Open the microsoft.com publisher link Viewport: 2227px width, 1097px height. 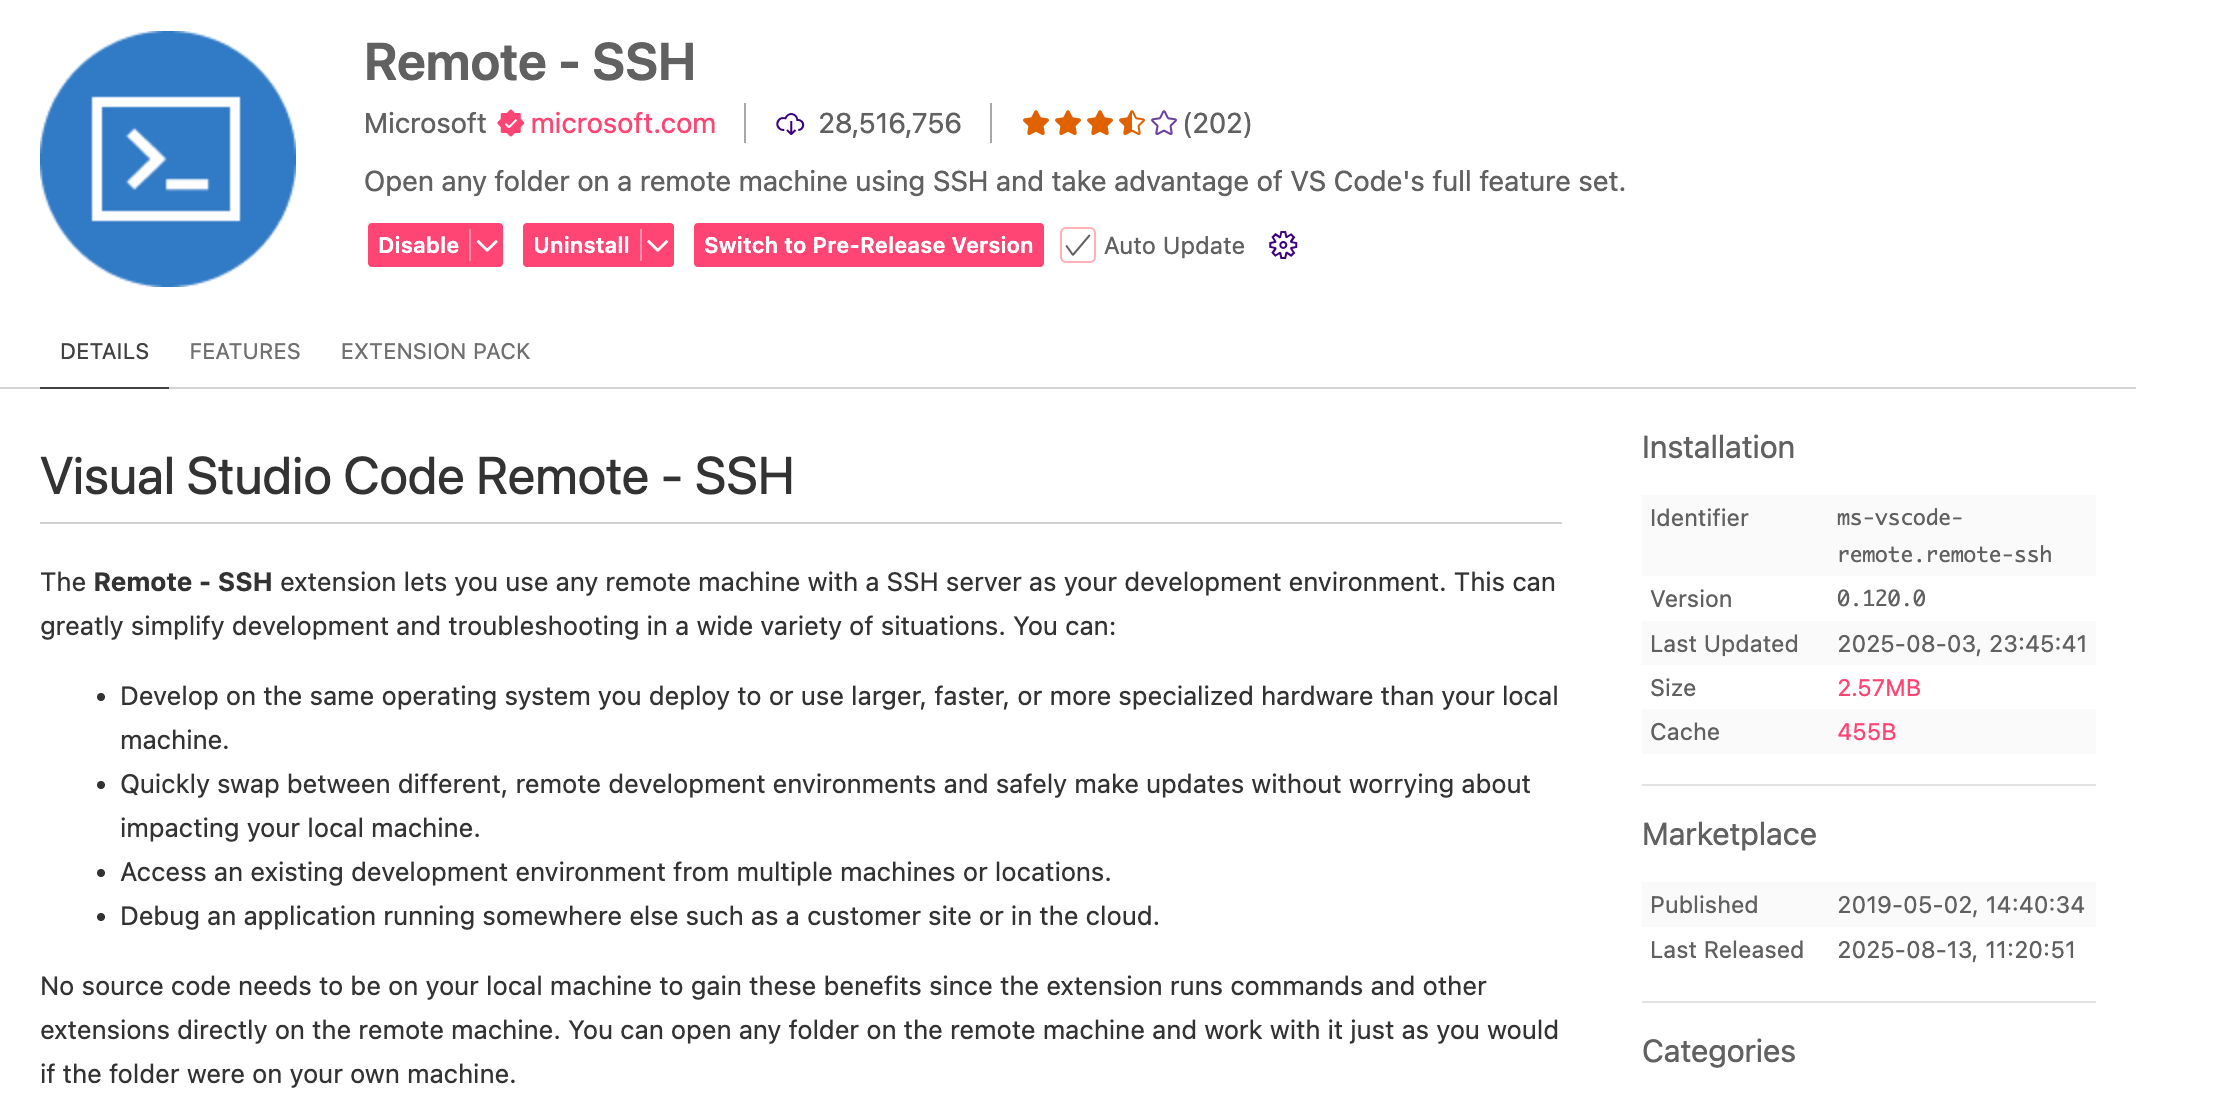tap(623, 123)
